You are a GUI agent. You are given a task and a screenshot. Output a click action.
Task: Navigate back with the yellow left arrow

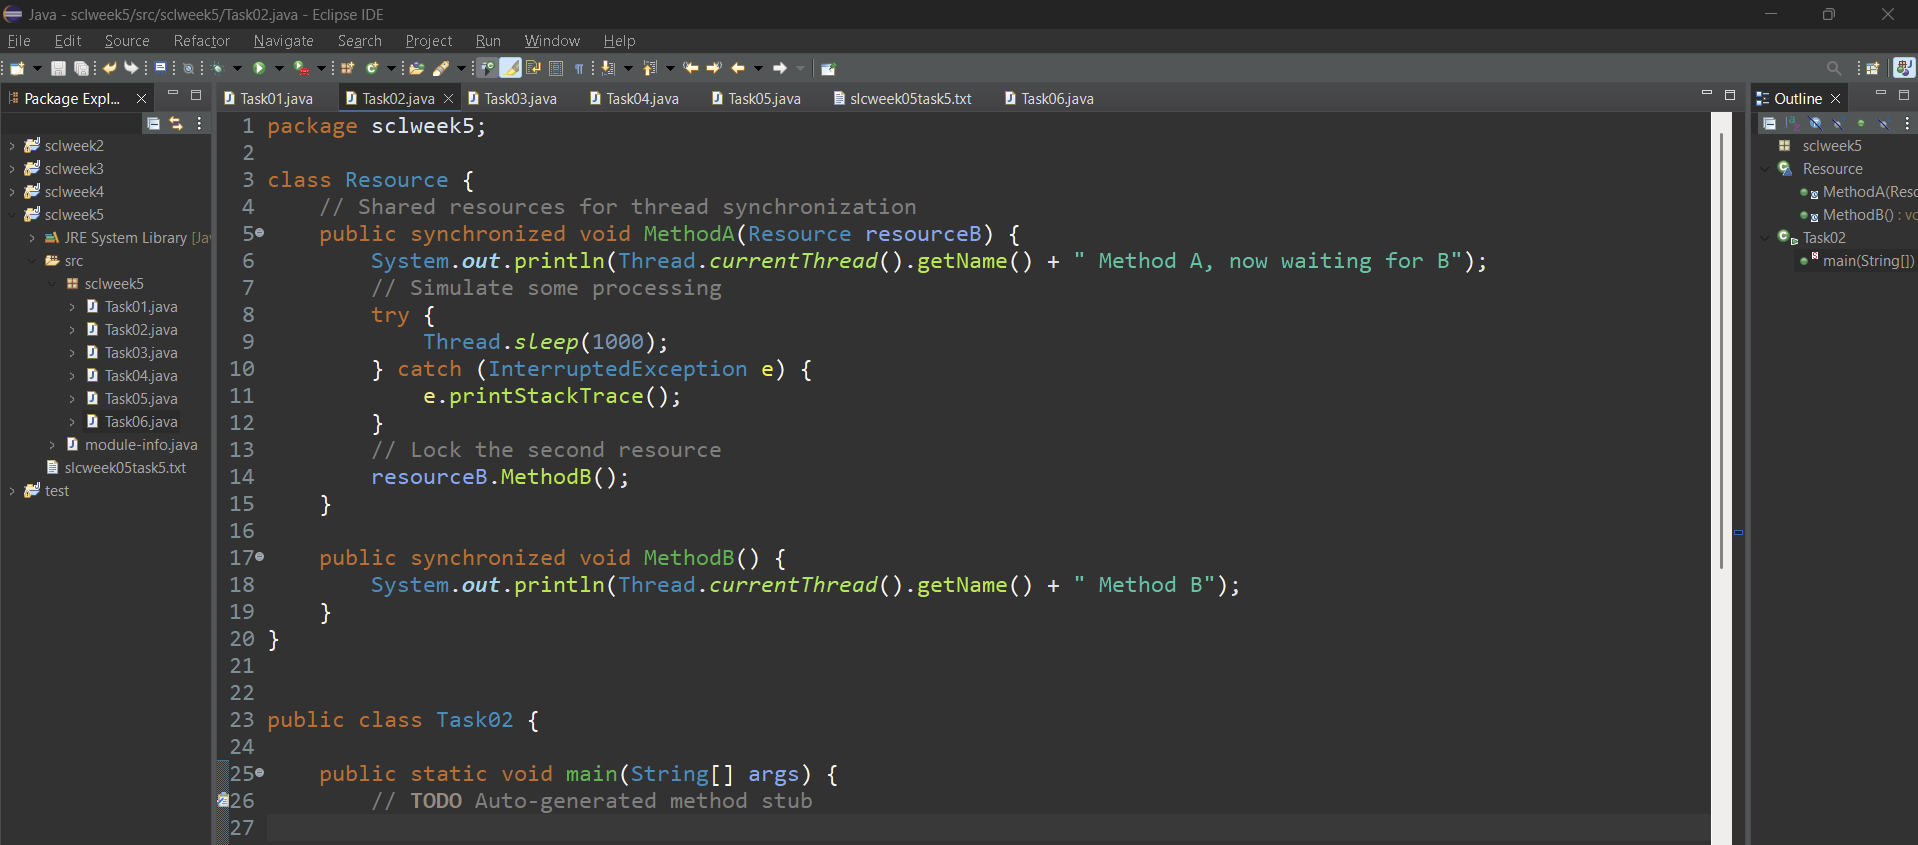[738, 68]
